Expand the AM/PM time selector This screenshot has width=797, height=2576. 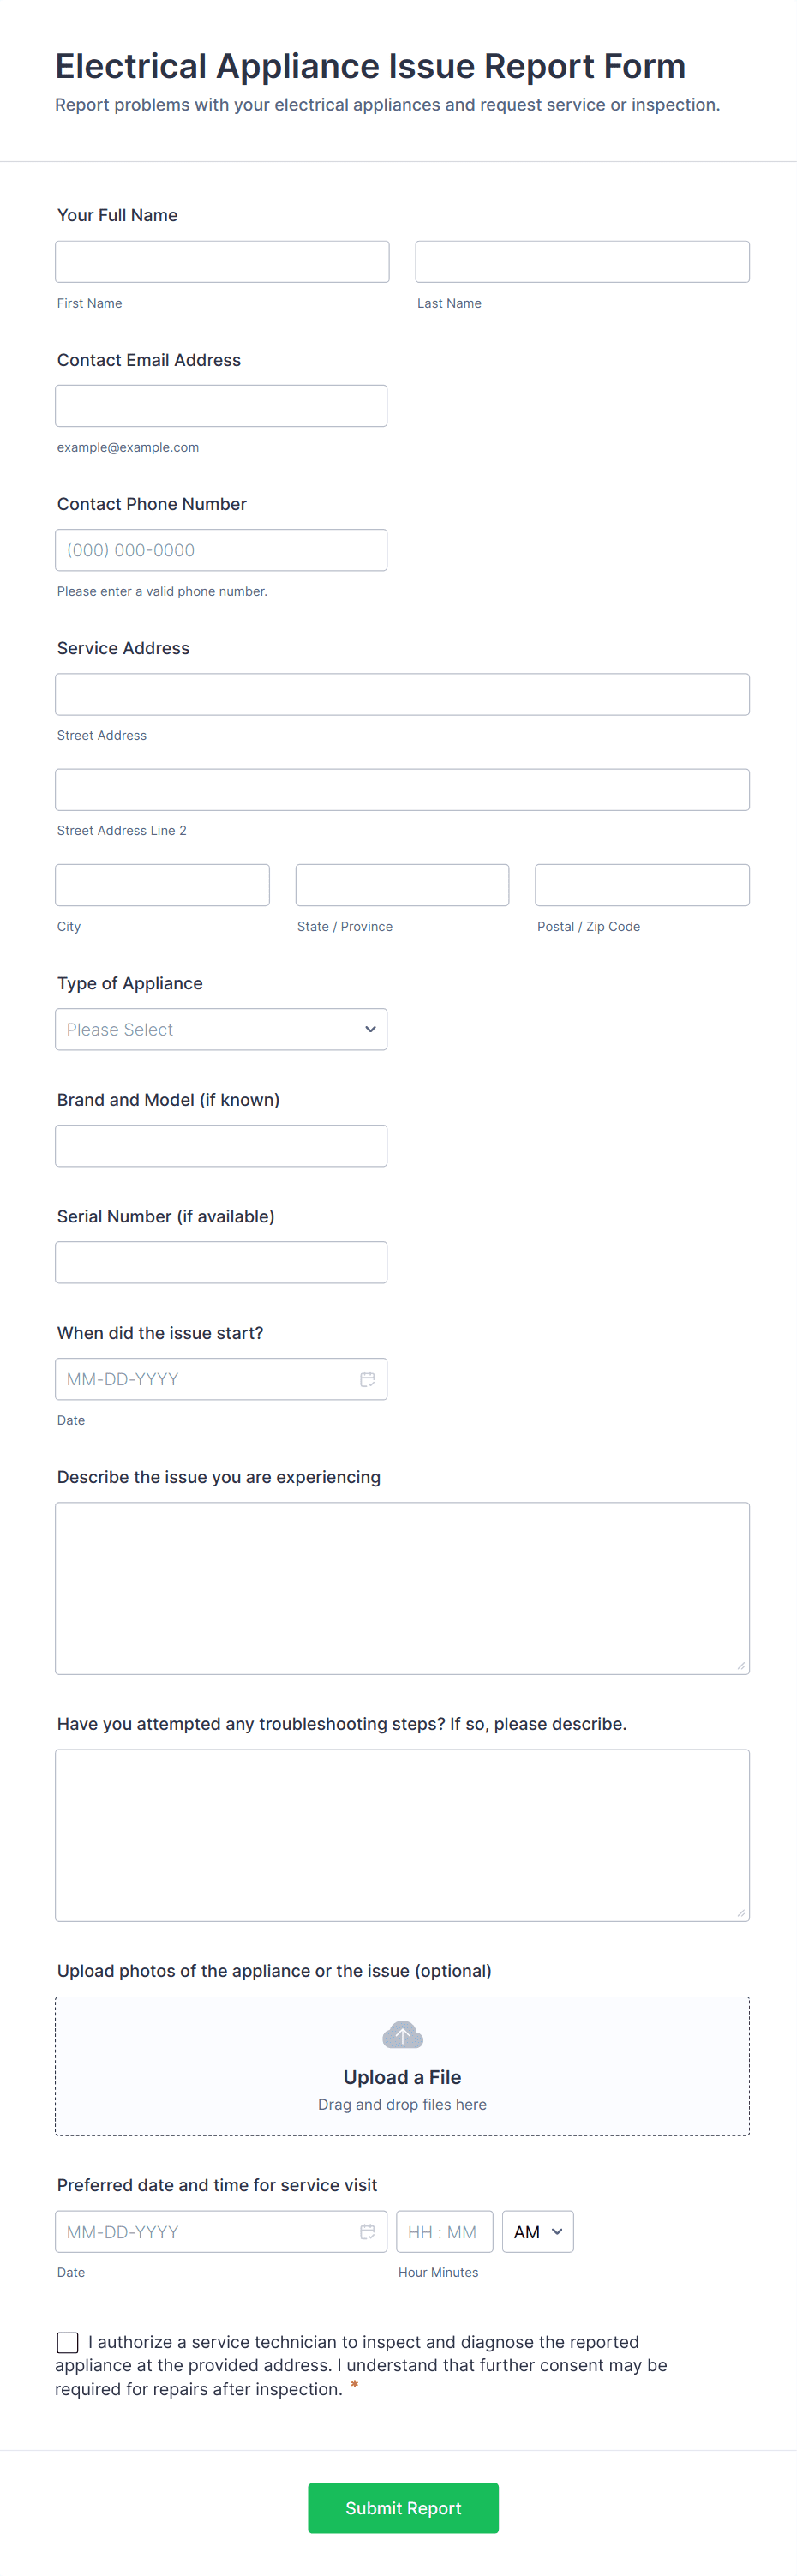[x=537, y=2231]
